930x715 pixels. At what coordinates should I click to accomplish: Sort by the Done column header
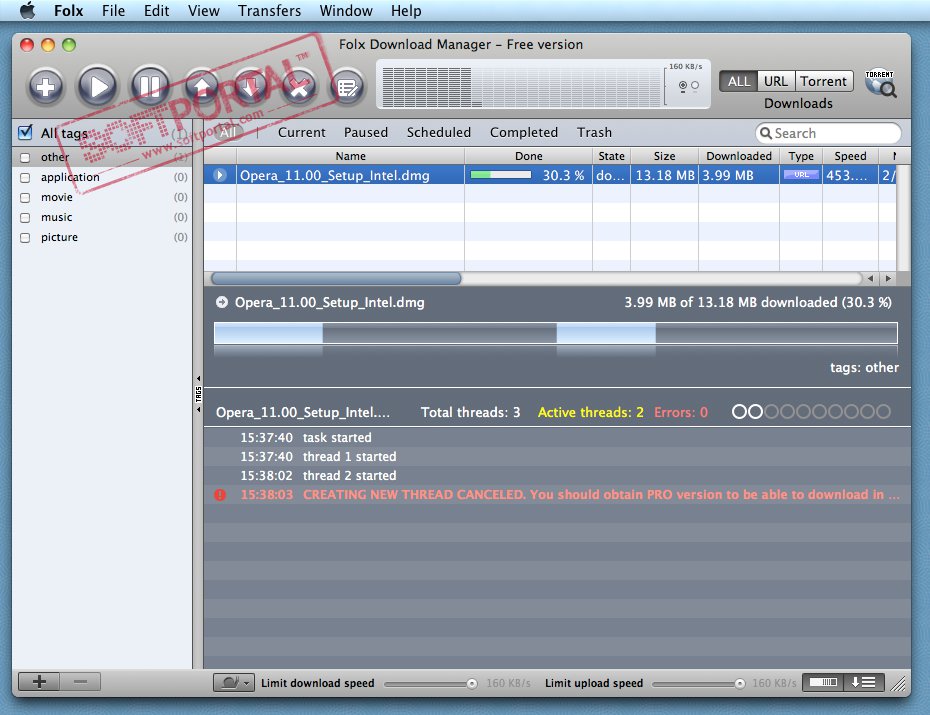pos(528,156)
